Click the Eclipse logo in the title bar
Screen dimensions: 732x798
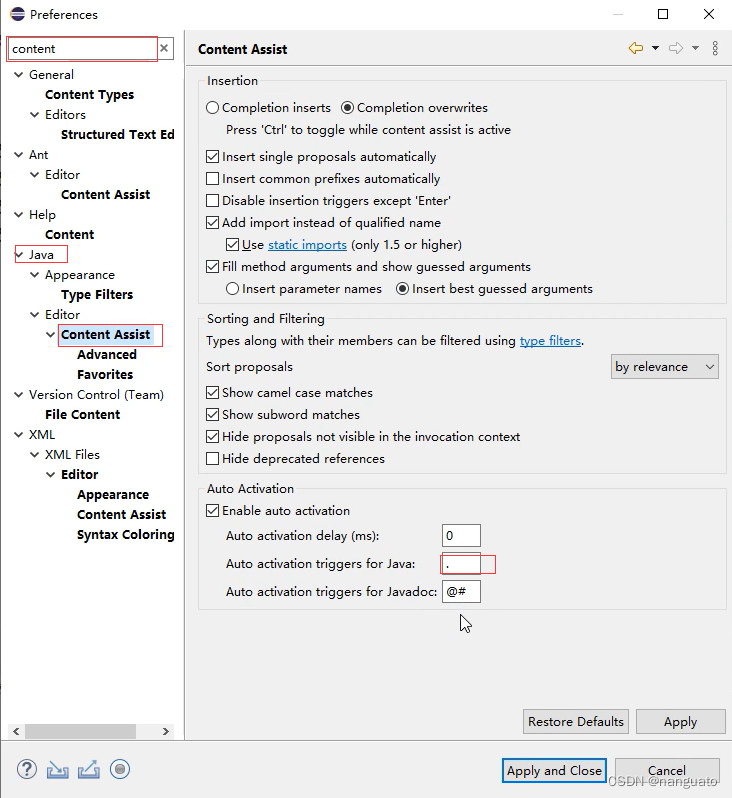click(17, 14)
